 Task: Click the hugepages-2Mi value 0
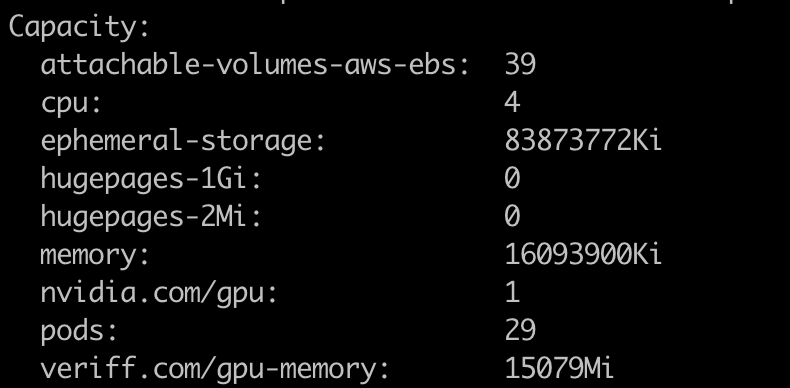click(512, 216)
